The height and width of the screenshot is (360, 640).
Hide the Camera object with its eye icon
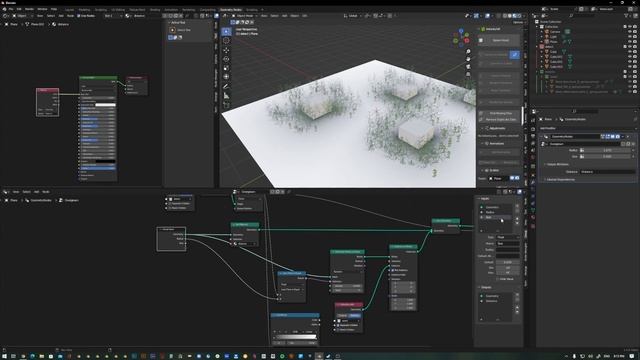pos(630,31)
